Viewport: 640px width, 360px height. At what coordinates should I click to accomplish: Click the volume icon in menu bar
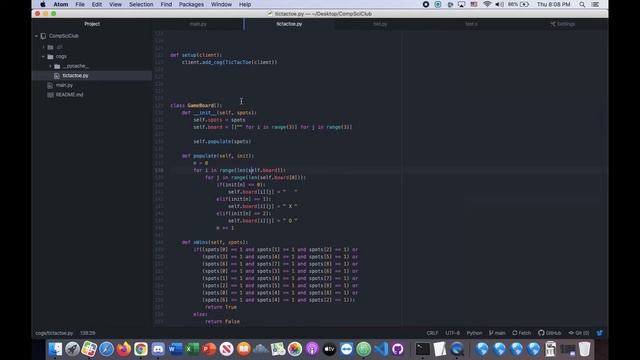coord(499,4)
